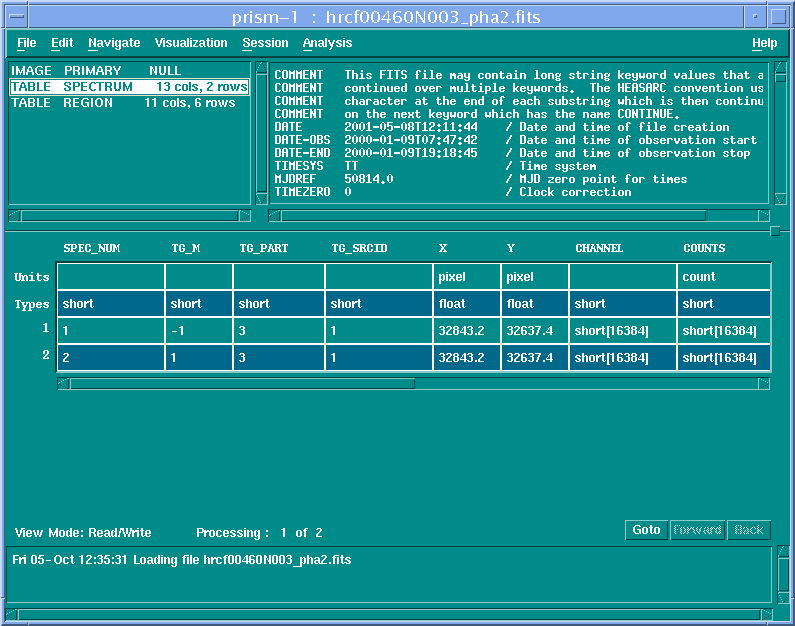
Task: Click the row number 1 label
Action: tap(46, 328)
